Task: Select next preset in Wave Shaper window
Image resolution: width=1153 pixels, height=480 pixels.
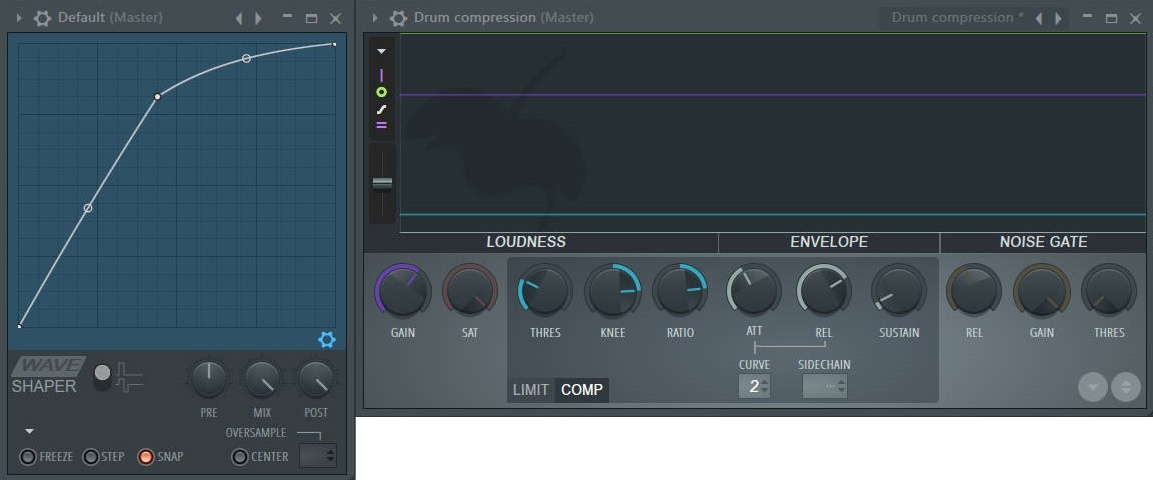Action: (x=258, y=18)
